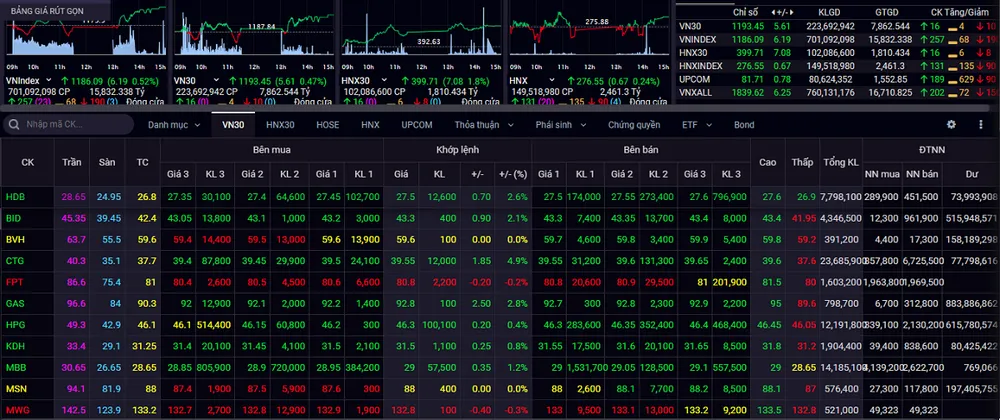Image resolution: width=1000 pixels, height=420 pixels.
Task: Go to the Bond tab
Action: [744, 125]
